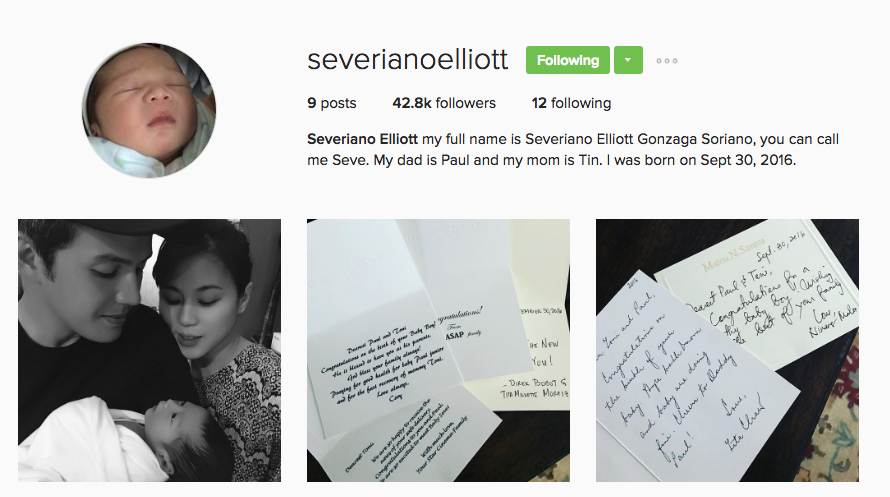This screenshot has width=890, height=497.
Task: View the 9 posts count
Action: click(331, 103)
